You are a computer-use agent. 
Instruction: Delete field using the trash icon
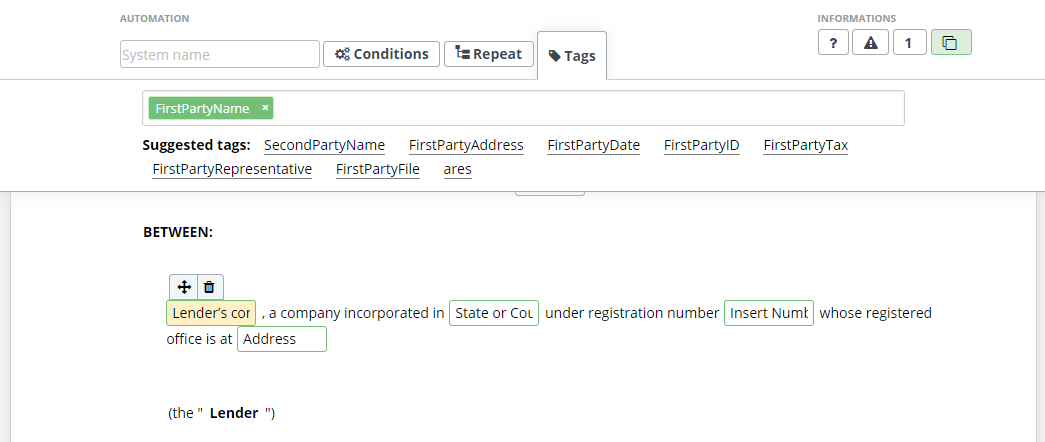[x=209, y=287]
